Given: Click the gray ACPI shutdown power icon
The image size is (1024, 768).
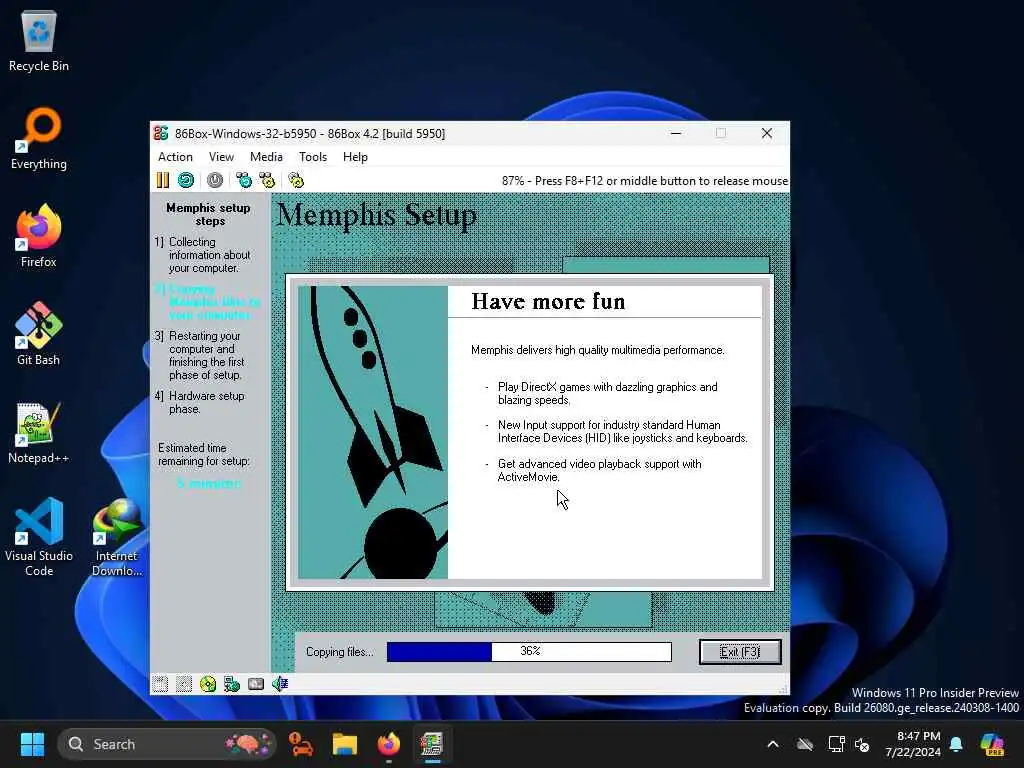Looking at the screenshot, I should (215, 180).
